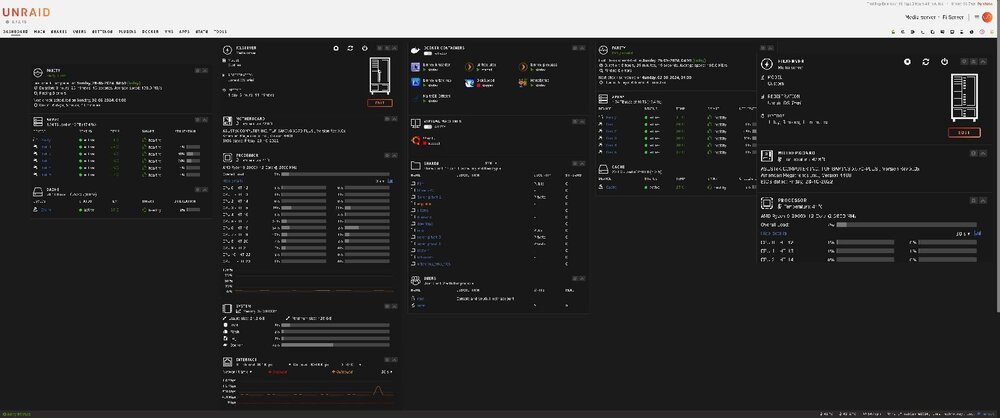Click the Docker usage bar in the System panel
The height and width of the screenshot is (418, 1000).
(335, 345)
